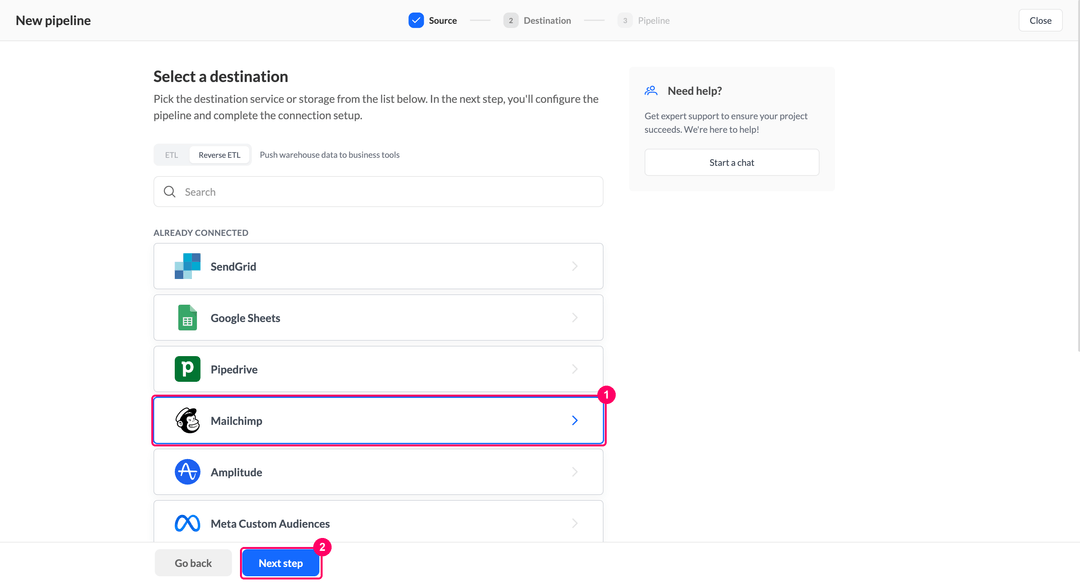Viewport: 1080px width, 583px height.
Task: Focus the destination Search field
Action: tap(378, 192)
